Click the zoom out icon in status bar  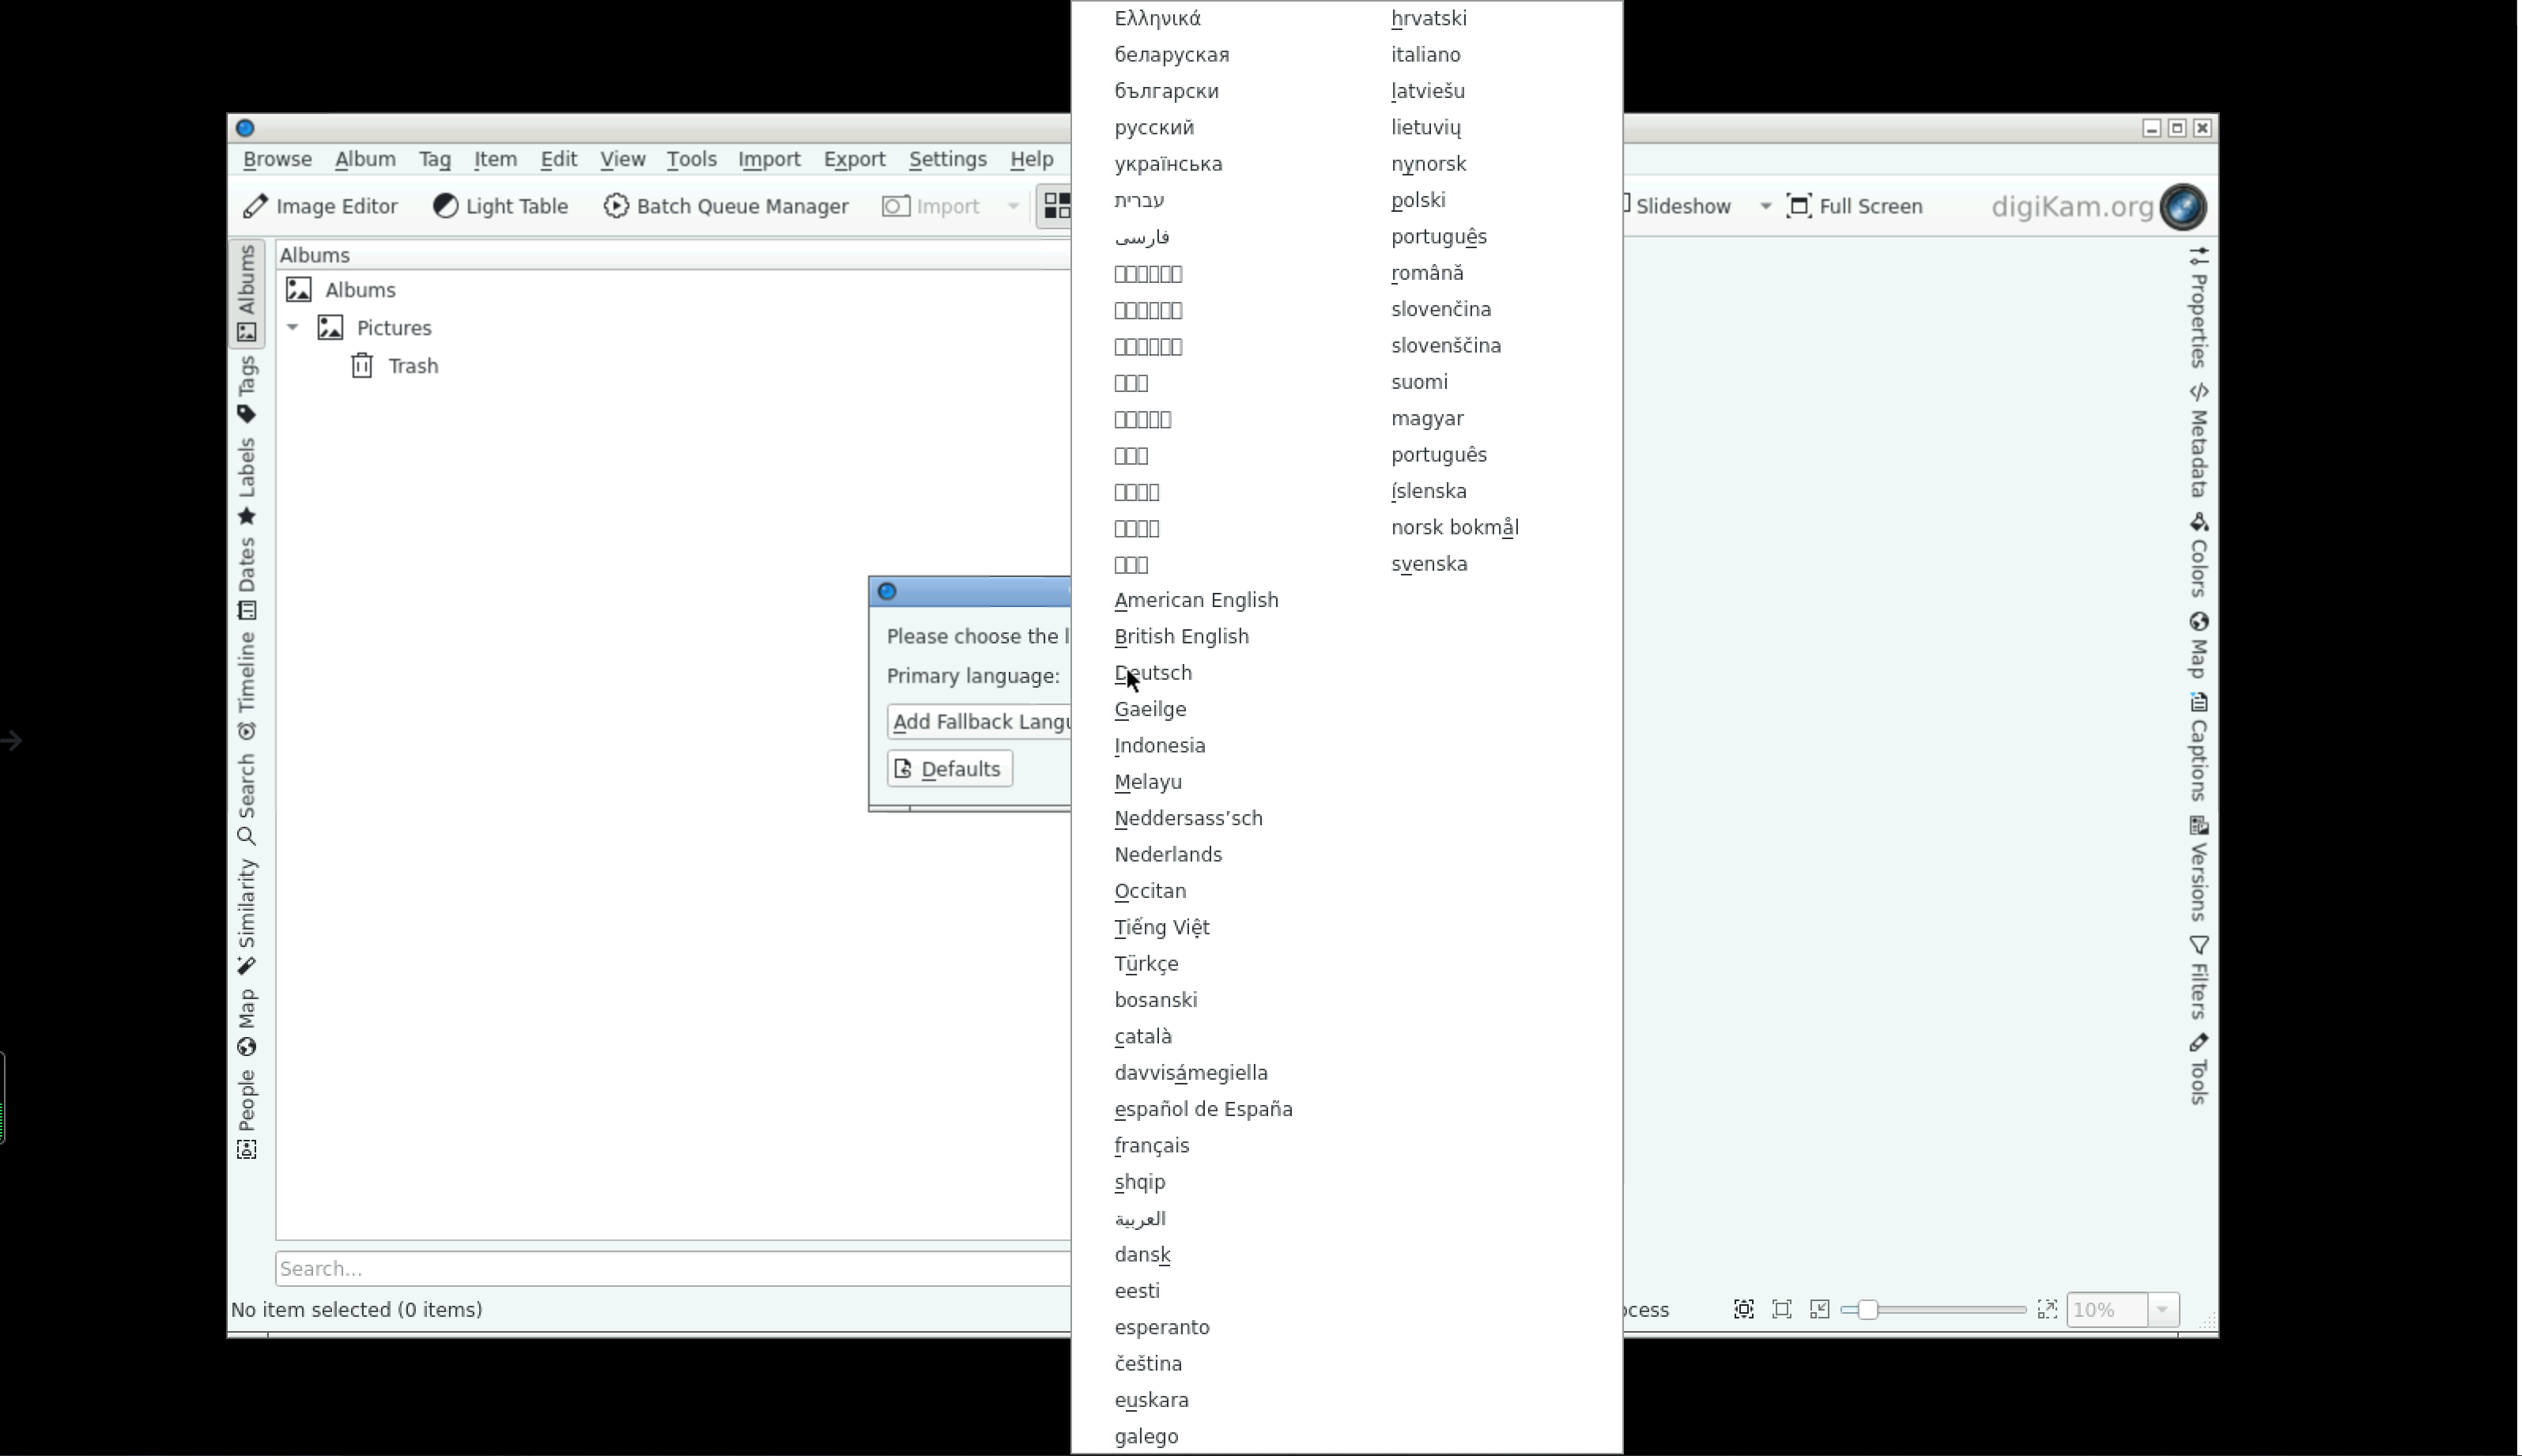point(1819,1309)
